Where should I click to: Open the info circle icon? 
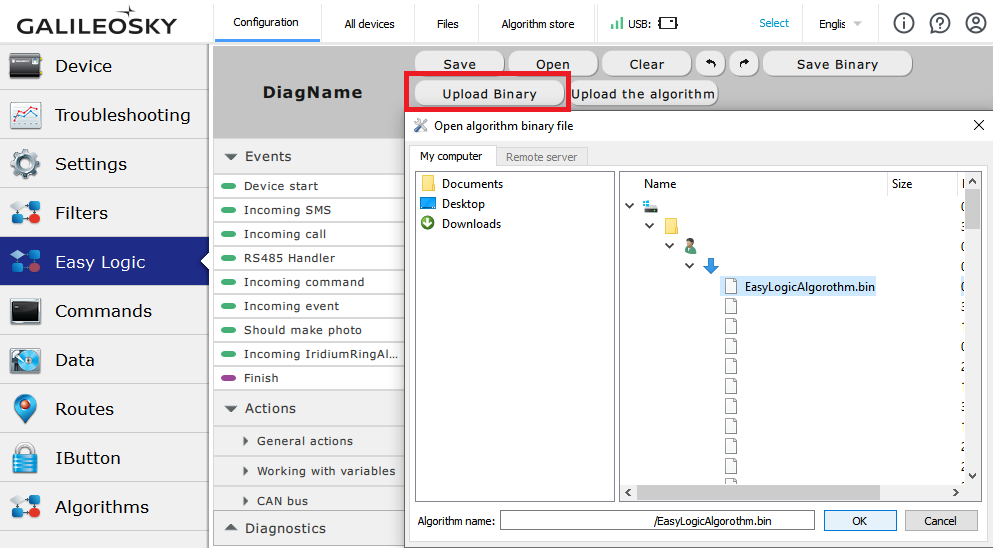click(904, 23)
